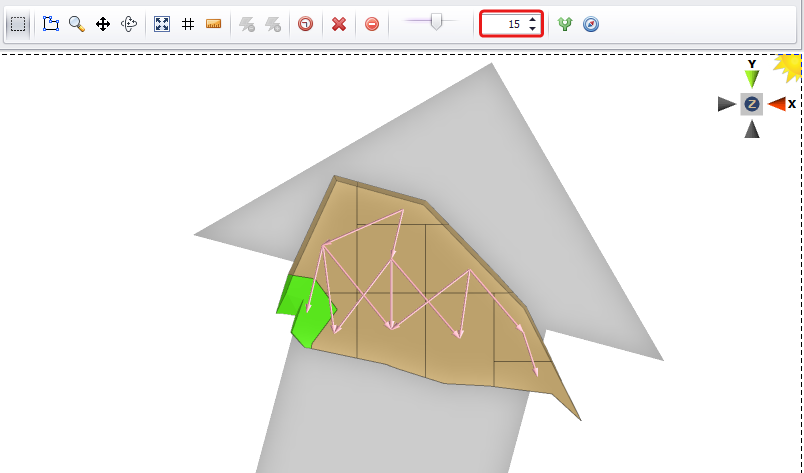This screenshot has width=804, height=473.
Task: Toggle the grid display icon
Action: [188, 24]
